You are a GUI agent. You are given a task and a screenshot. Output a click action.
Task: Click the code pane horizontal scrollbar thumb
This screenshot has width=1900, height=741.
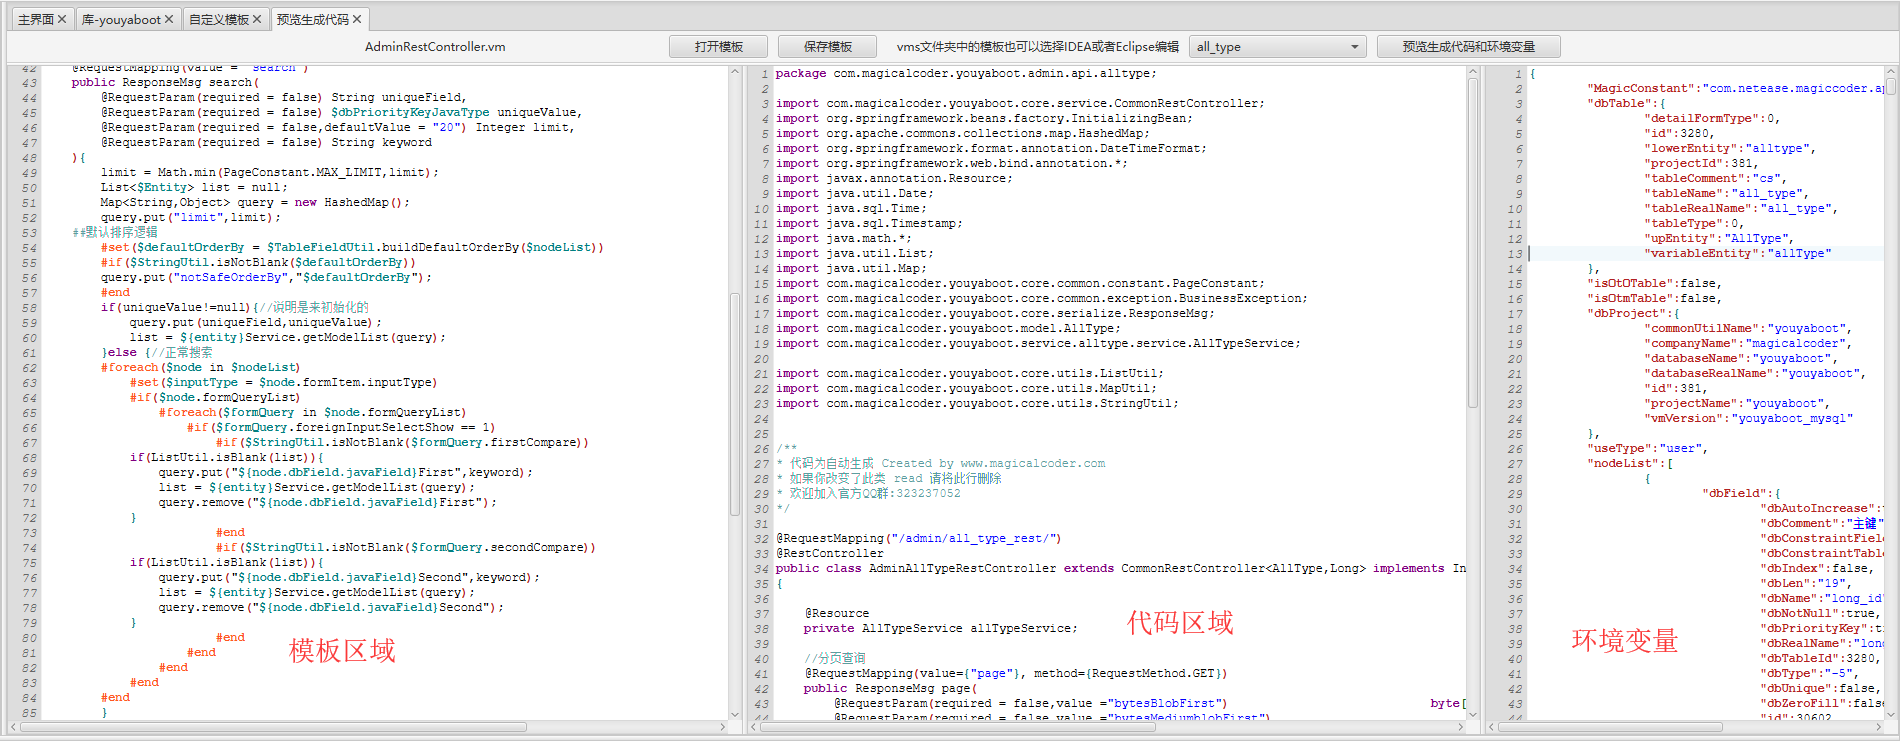[x=959, y=727]
